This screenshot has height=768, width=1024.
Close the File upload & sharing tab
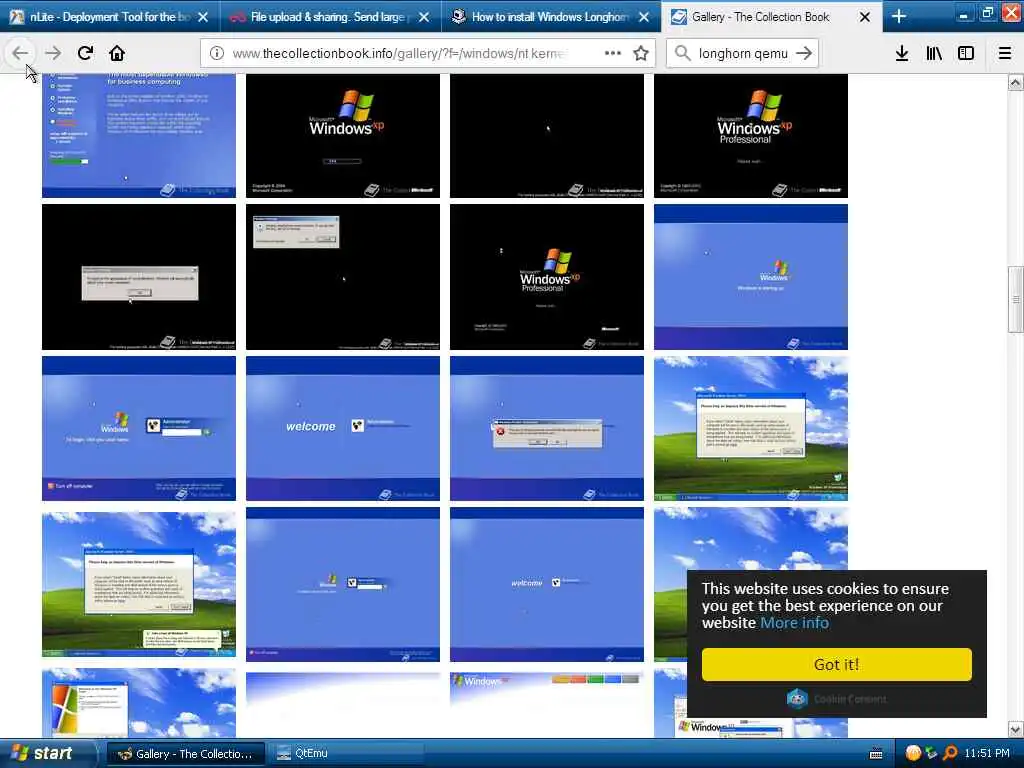424,17
